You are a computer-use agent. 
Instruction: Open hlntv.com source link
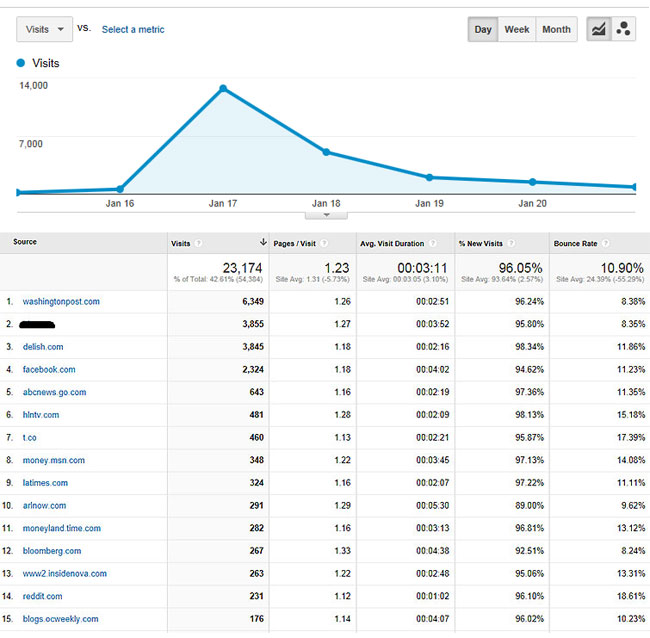pos(41,415)
